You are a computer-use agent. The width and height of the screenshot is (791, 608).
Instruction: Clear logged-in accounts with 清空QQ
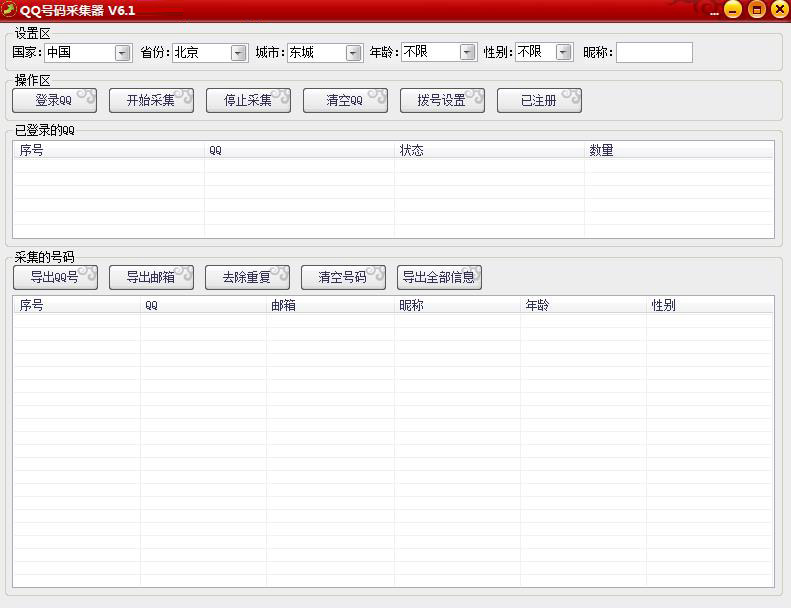click(345, 100)
